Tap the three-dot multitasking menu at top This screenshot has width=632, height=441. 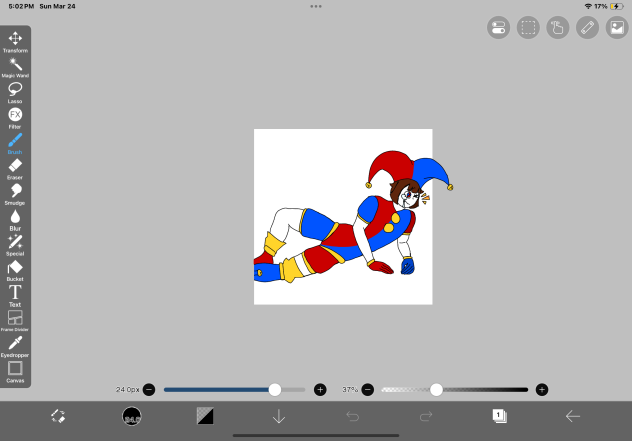pos(316,6)
